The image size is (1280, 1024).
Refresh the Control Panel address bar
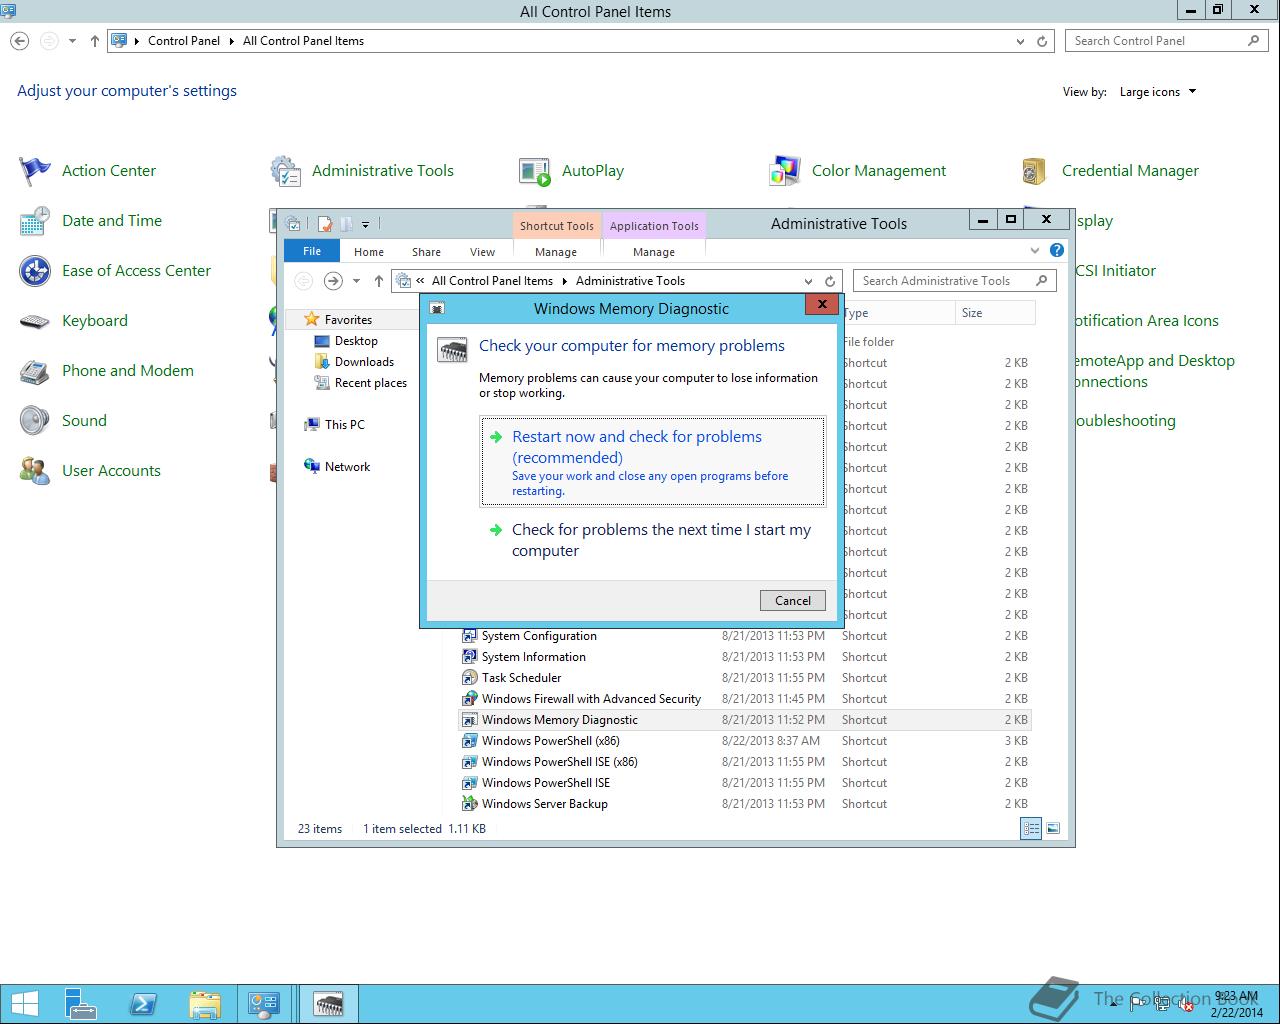point(1042,41)
